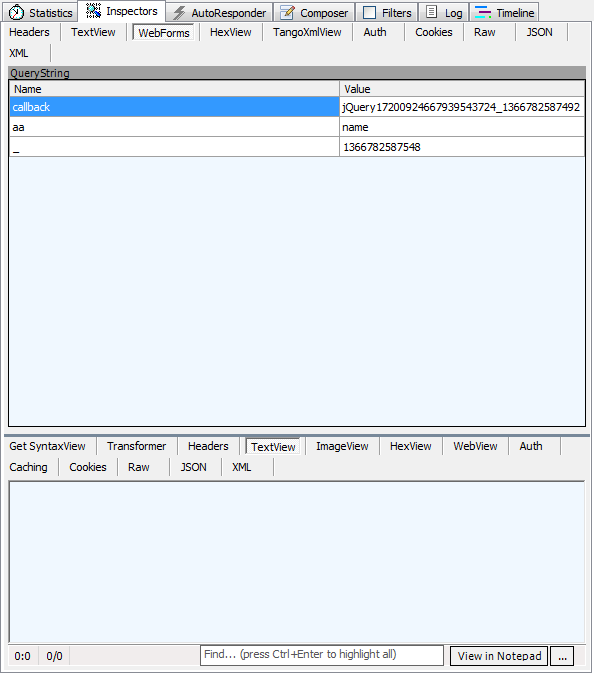The width and height of the screenshot is (594, 674).
Task: Open the ImageView response tab
Action: click(x=342, y=446)
